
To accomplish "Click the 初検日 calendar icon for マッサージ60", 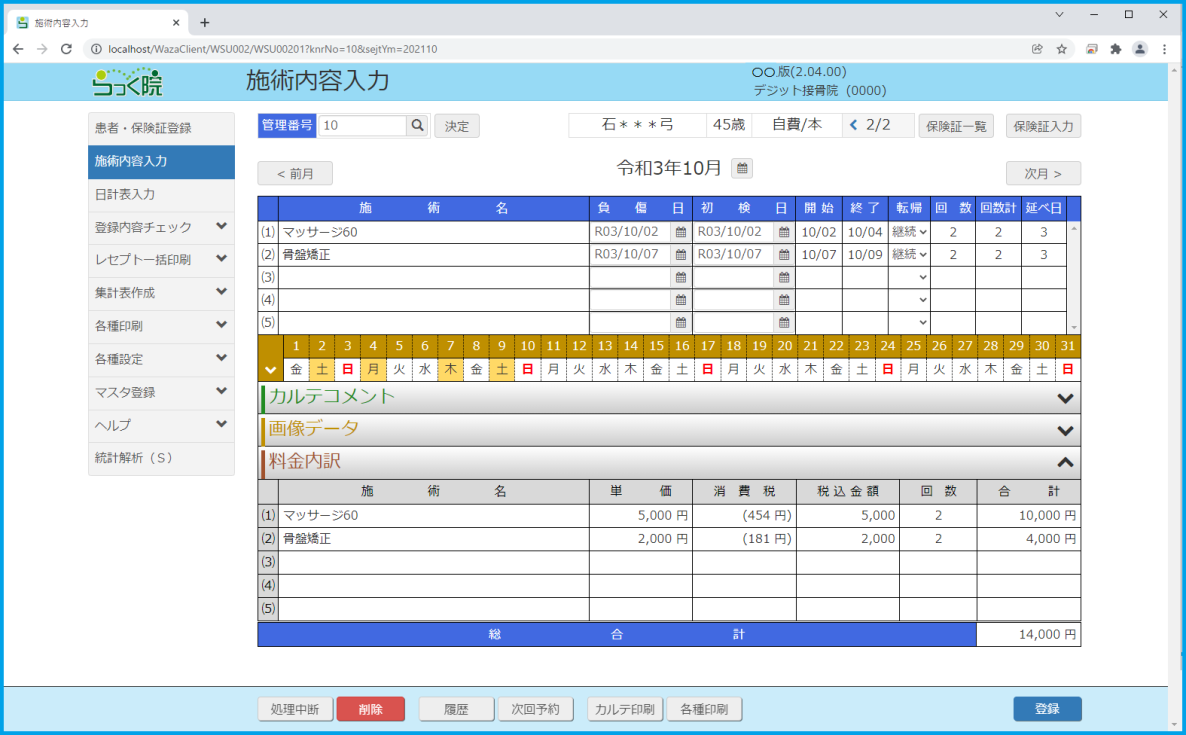I will click(783, 231).
